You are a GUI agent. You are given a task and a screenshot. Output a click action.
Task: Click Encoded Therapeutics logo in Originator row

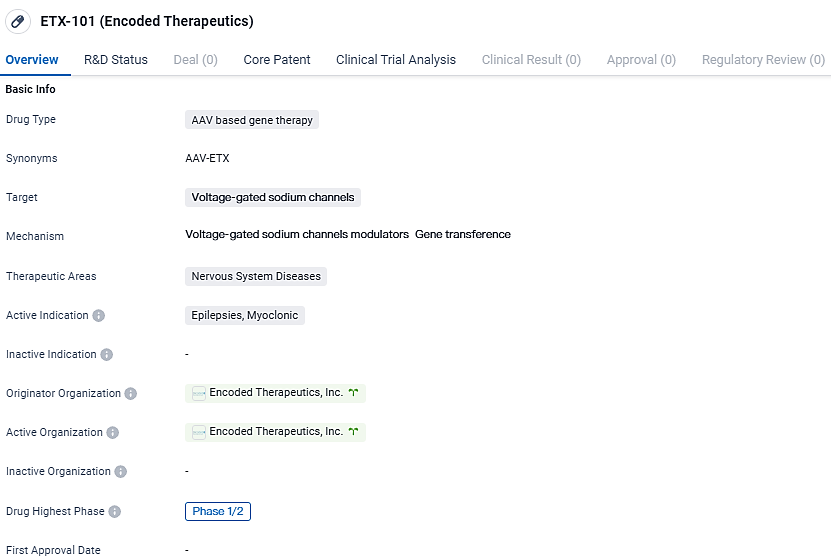[199, 394]
